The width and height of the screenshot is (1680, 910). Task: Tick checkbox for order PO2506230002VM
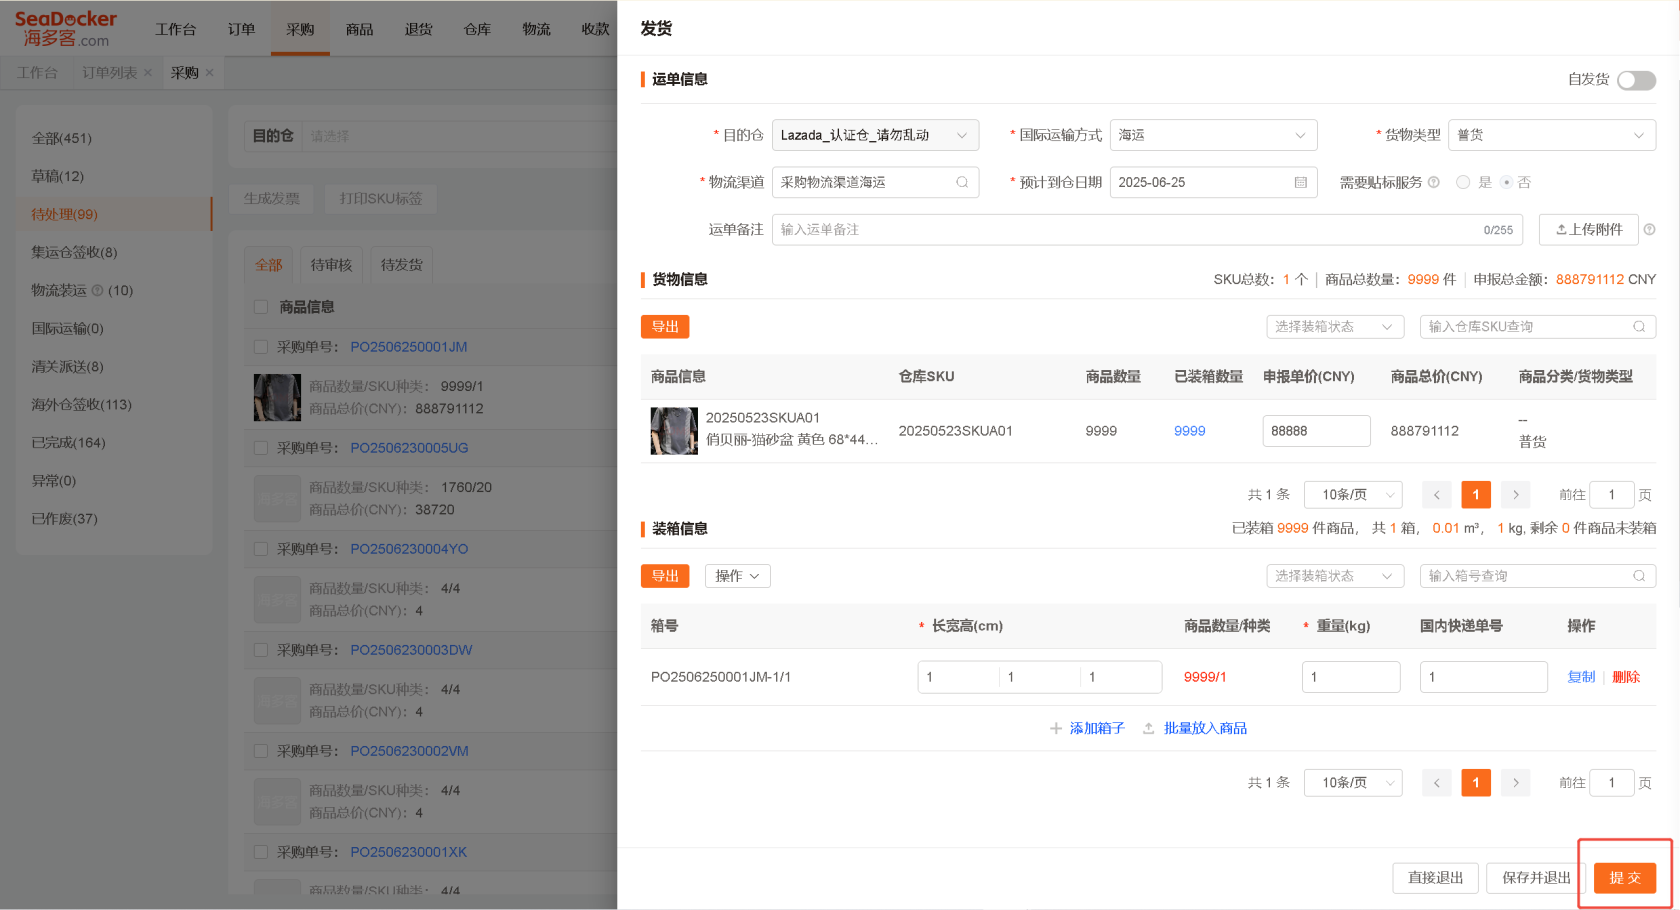coord(261,751)
